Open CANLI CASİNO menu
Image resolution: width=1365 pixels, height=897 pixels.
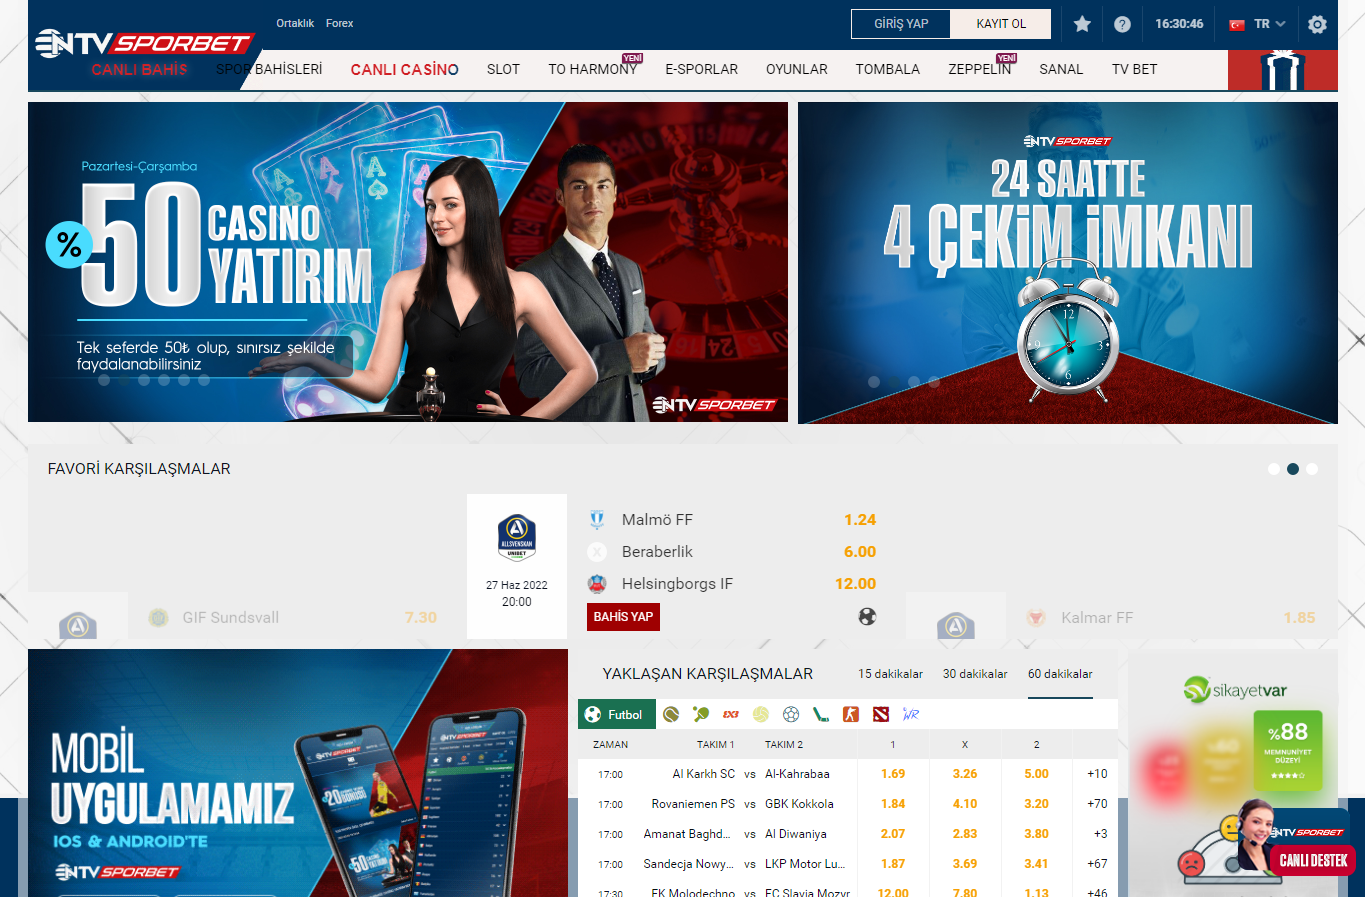(404, 69)
